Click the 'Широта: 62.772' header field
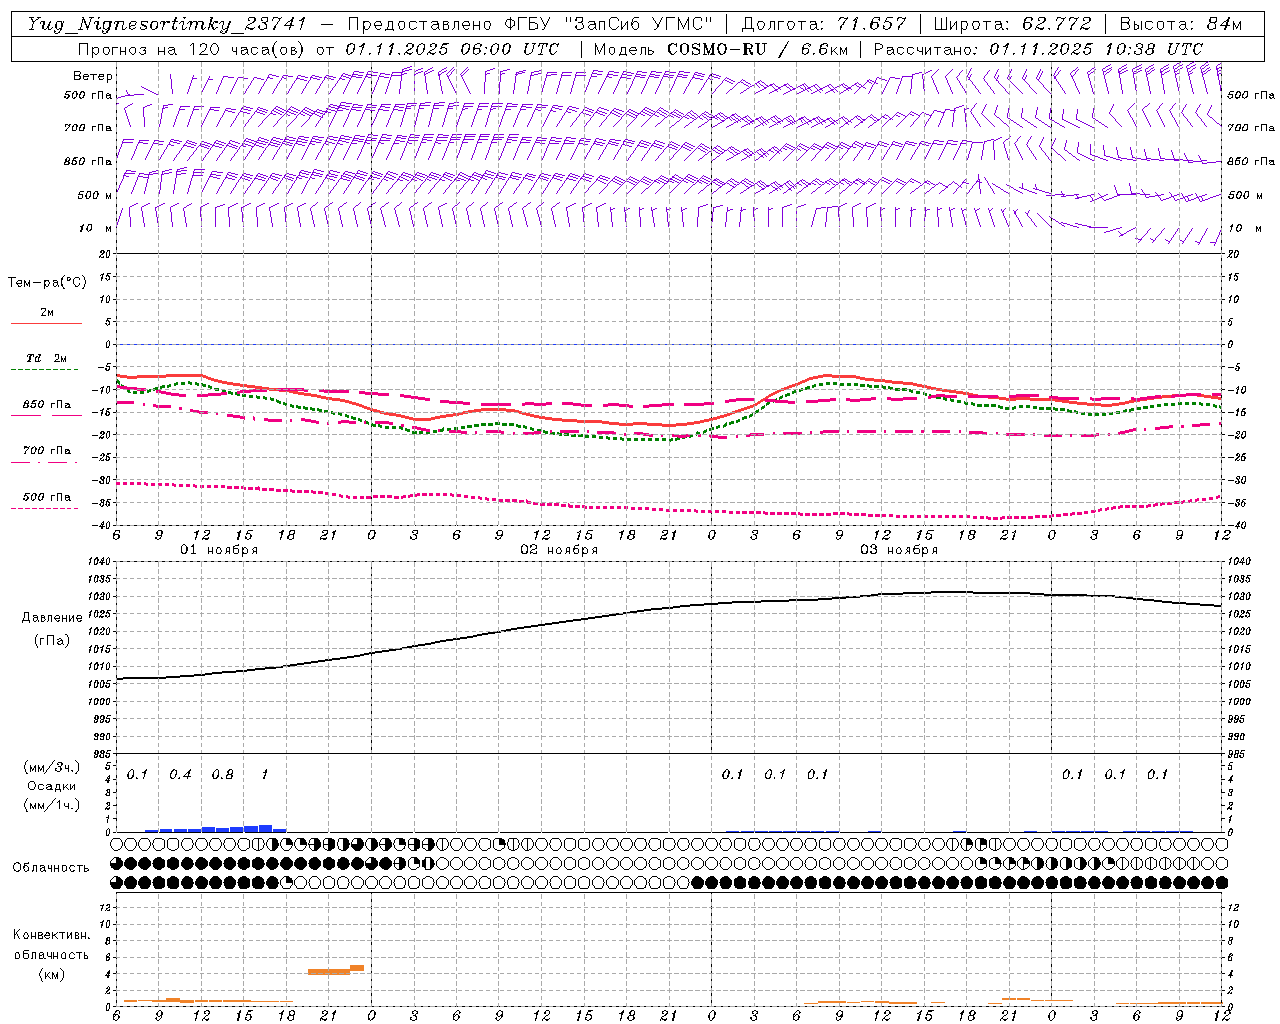The image size is (1280, 1024). click(1012, 24)
